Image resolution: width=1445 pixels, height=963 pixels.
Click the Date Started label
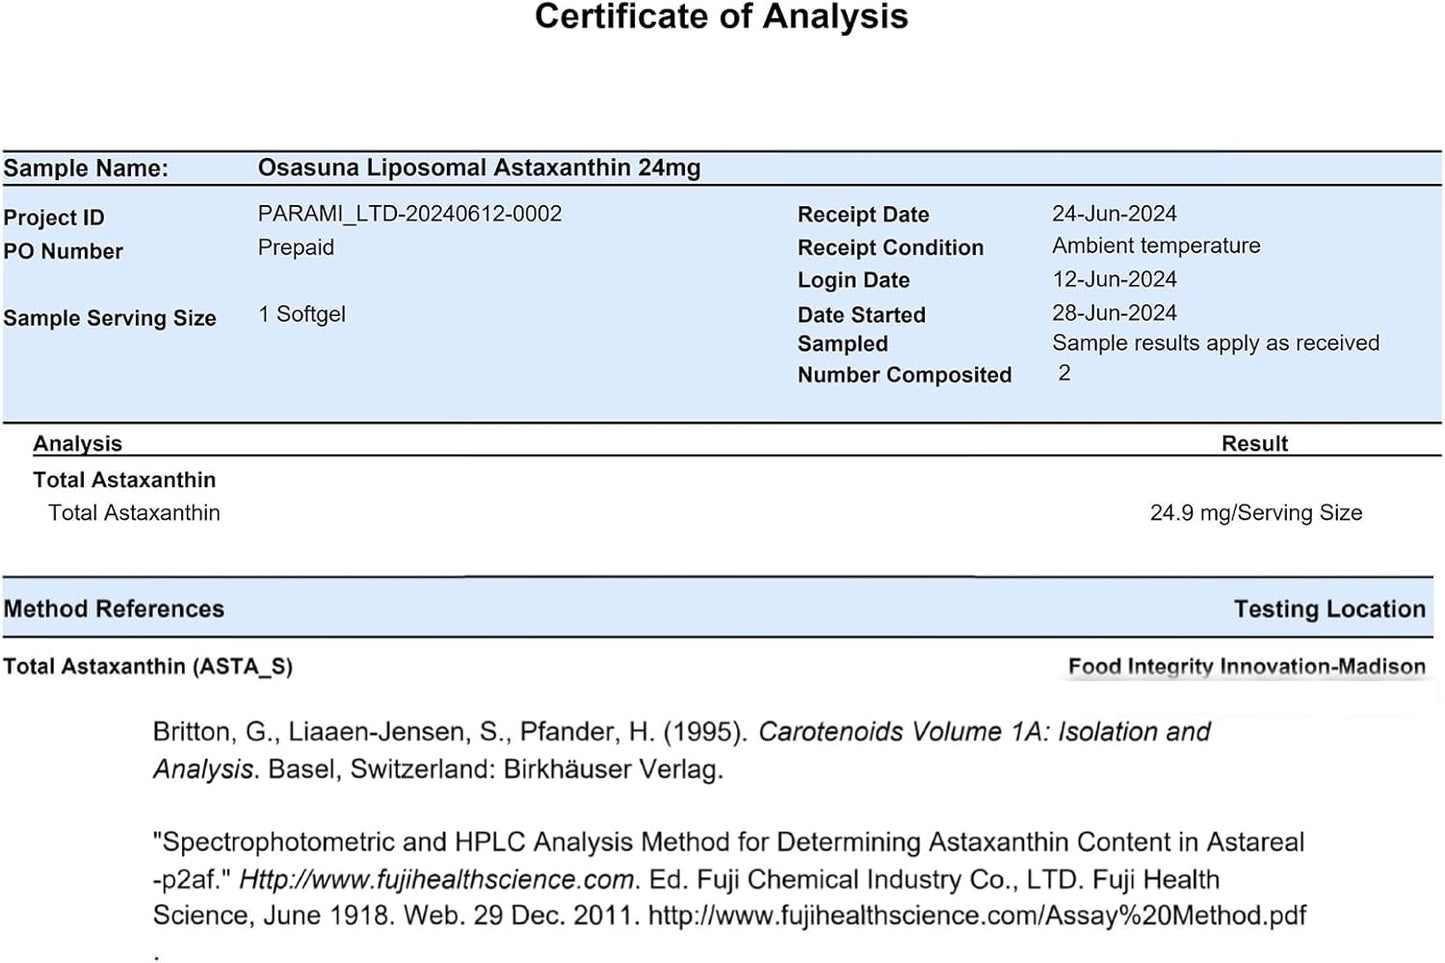point(861,315)
